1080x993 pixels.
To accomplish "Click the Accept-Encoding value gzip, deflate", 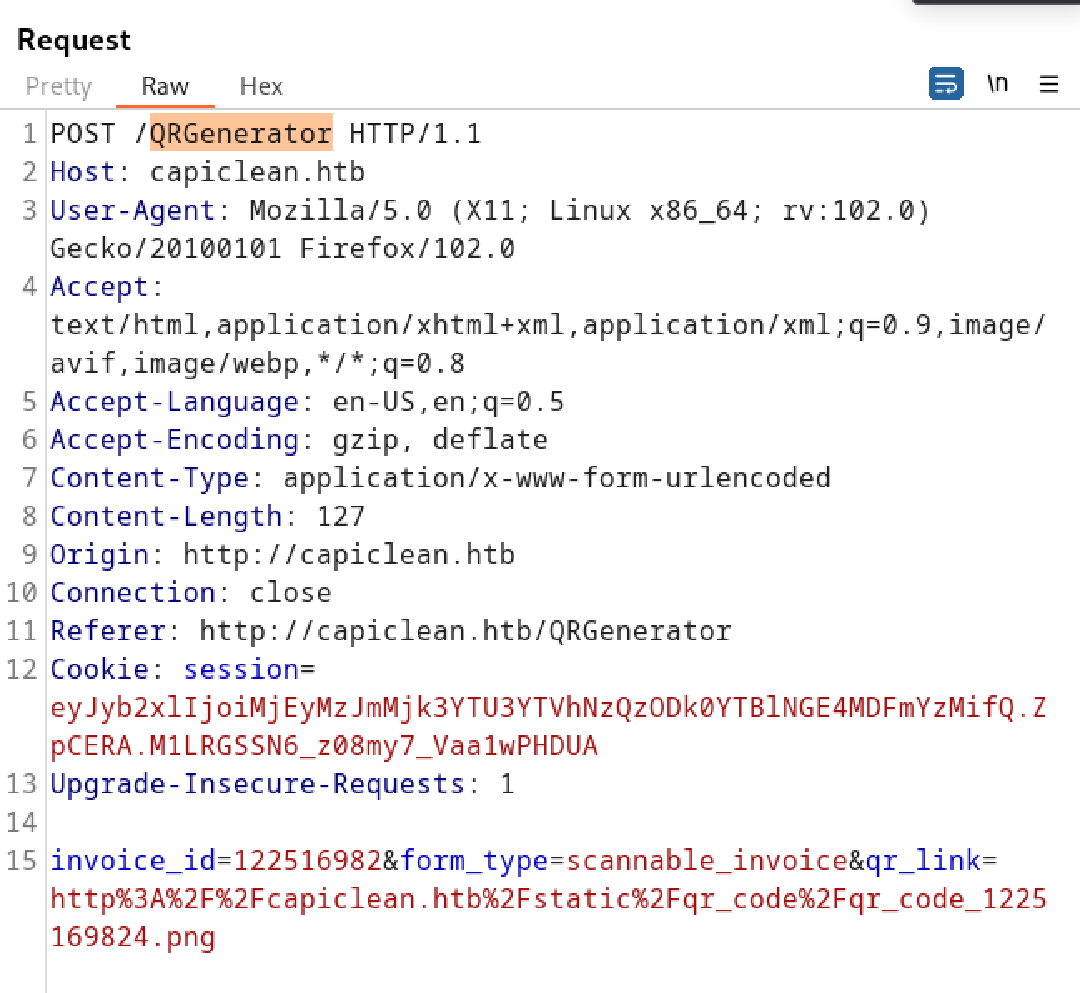I will point(439,440).
